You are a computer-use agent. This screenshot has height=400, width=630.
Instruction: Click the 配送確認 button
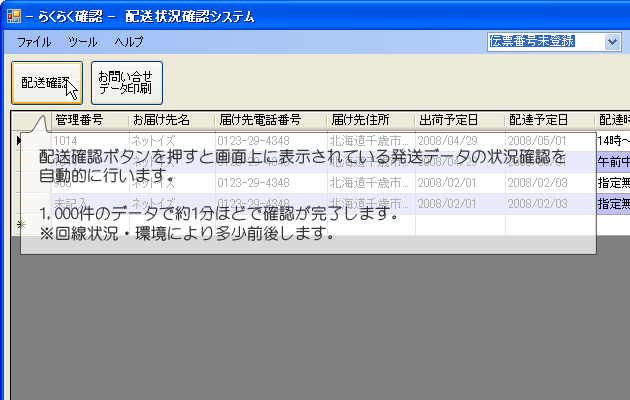point(47,83)
